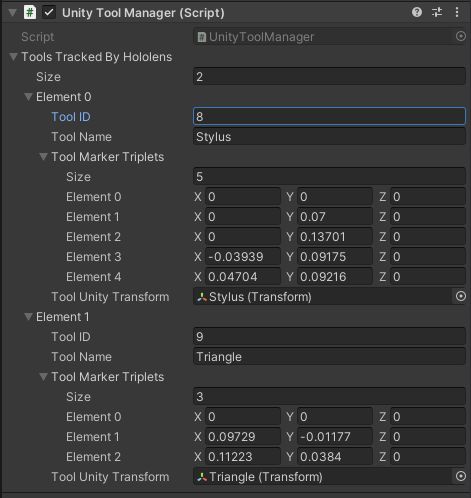471x498 pixels.
Task: Collapse the Unity Tool Manager component
Action: click(13, 13)
